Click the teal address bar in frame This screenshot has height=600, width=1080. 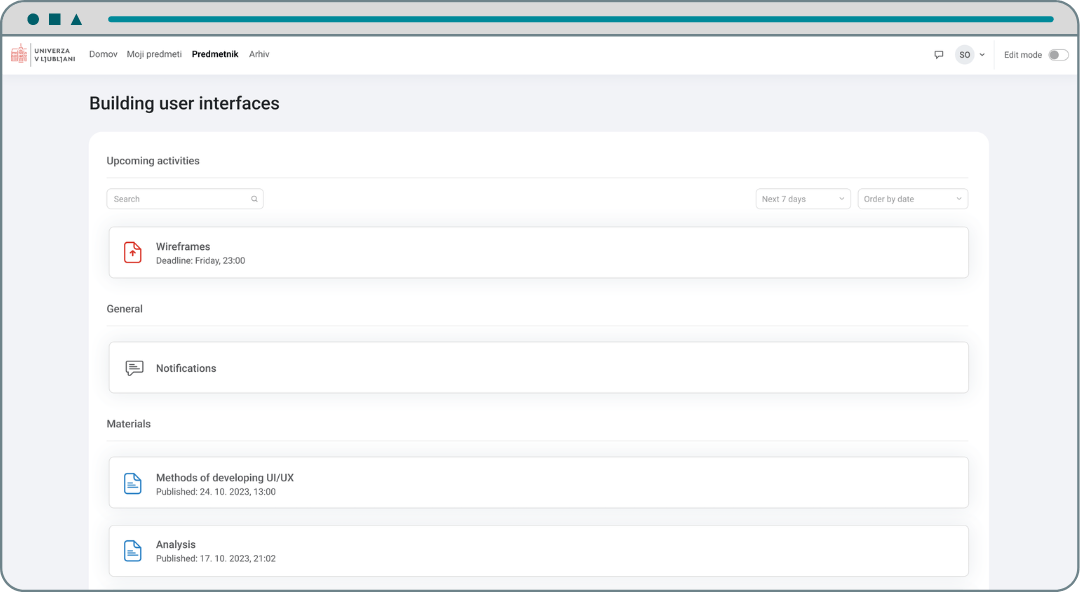point(581,19)
